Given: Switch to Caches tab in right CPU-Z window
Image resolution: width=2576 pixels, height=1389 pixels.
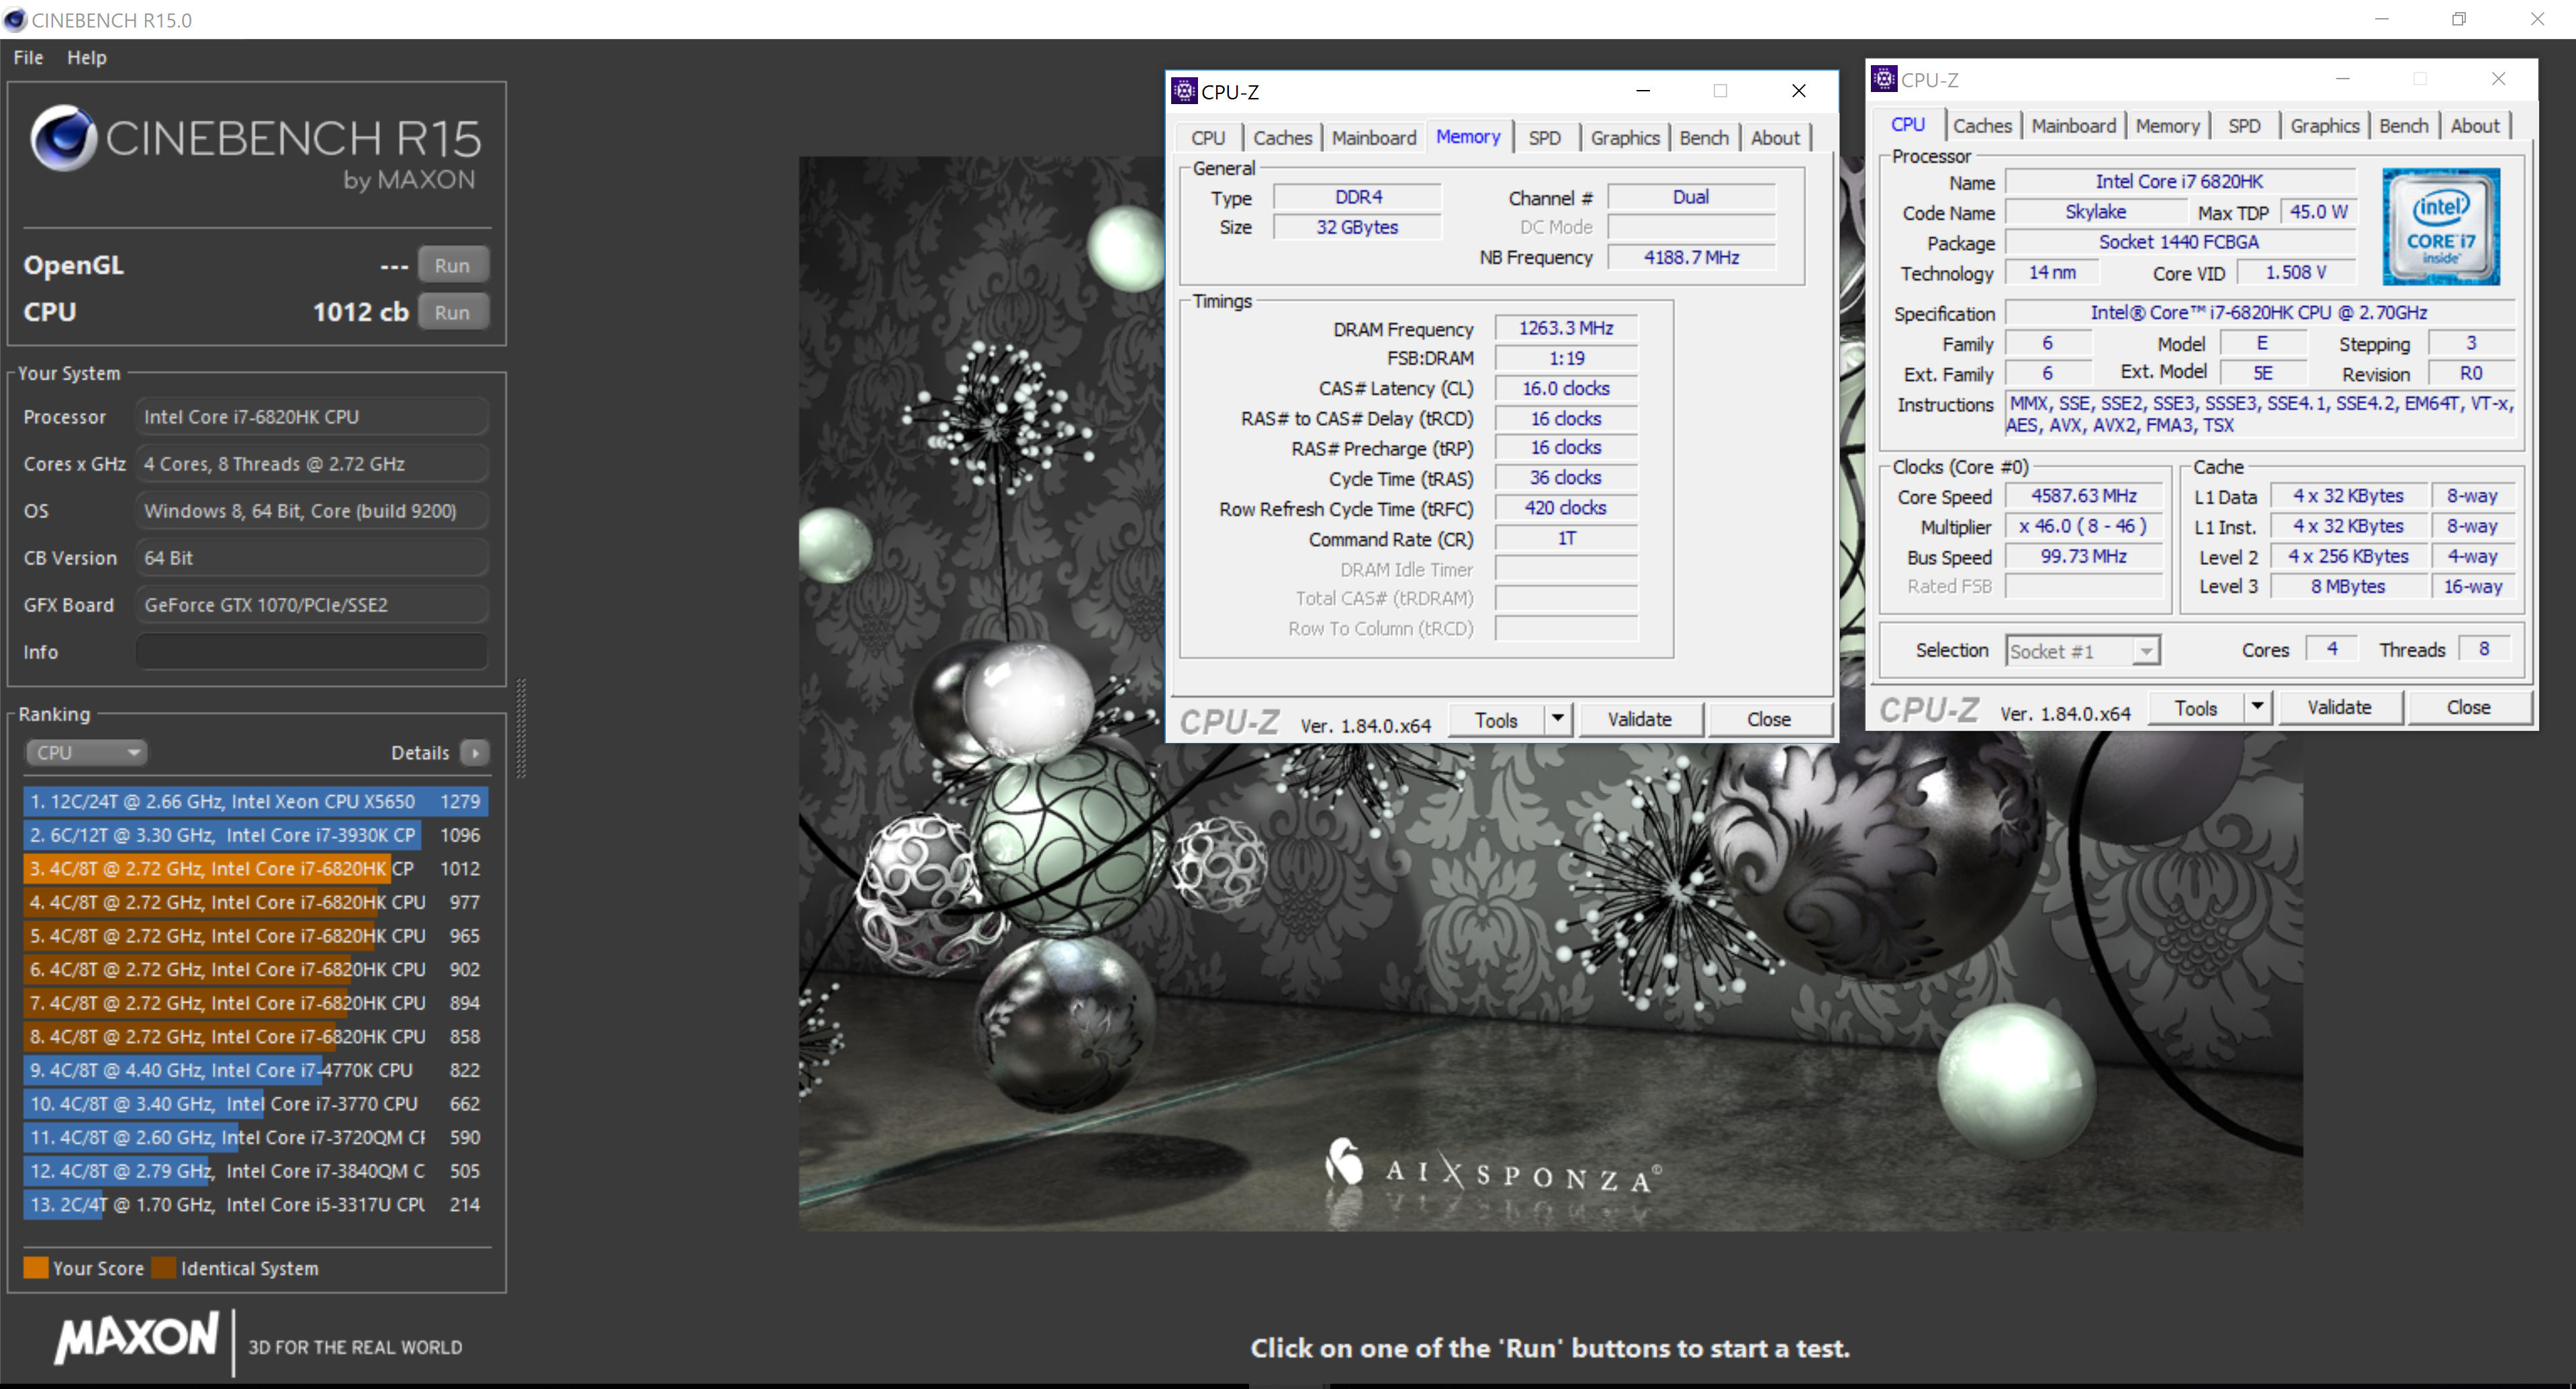Looking at the screenshot, I should (1982, 126).
